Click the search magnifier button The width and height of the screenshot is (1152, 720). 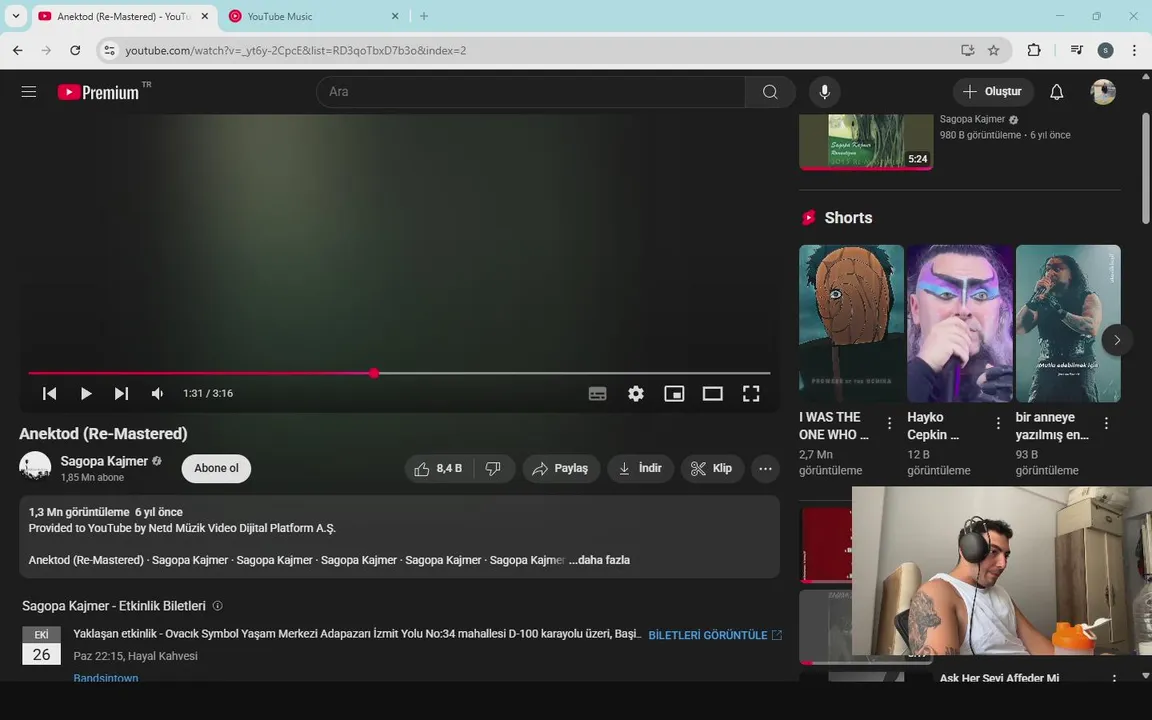pyautogui.click(x=770, y=92)
